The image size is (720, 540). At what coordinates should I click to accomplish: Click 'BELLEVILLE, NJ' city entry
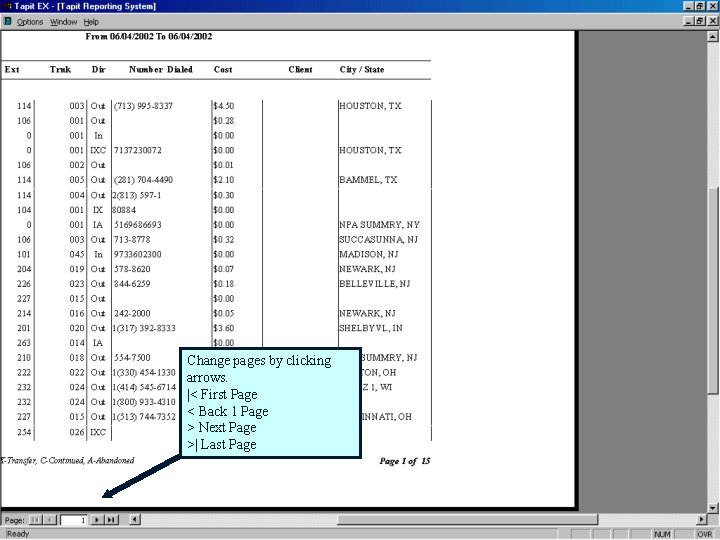[375, 284]
